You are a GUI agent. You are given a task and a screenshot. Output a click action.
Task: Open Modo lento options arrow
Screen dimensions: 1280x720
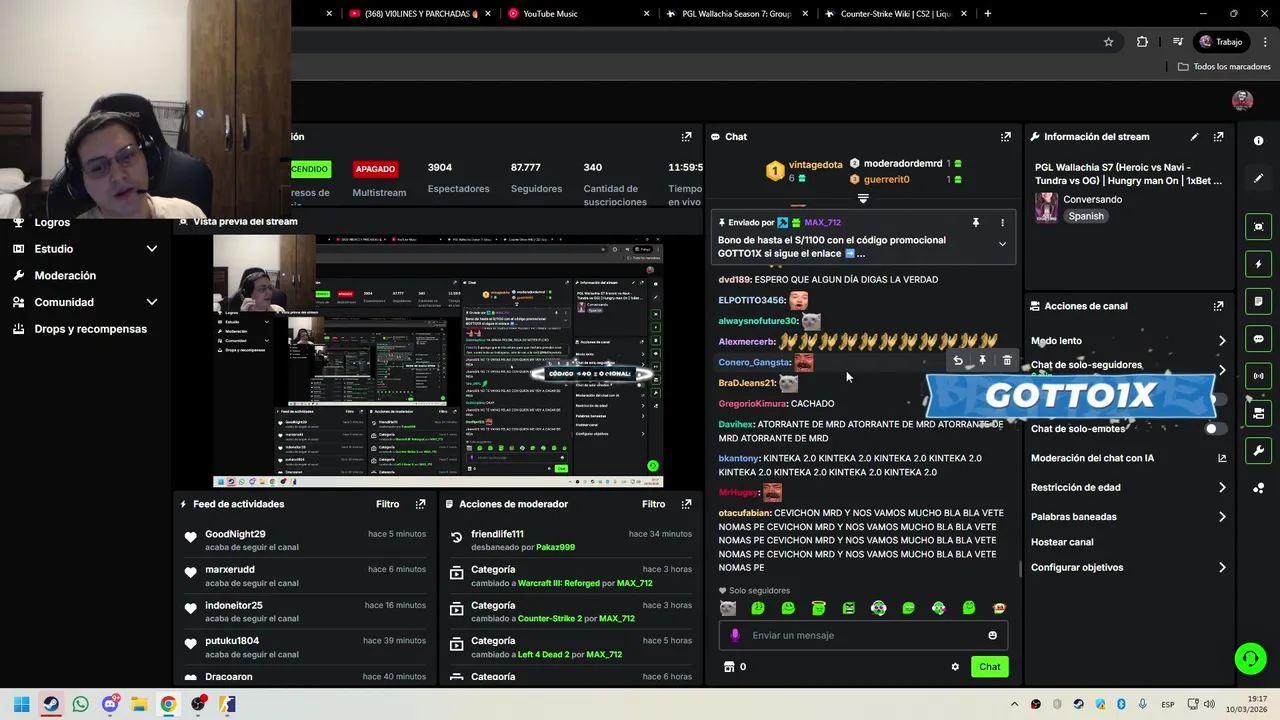1222,341
